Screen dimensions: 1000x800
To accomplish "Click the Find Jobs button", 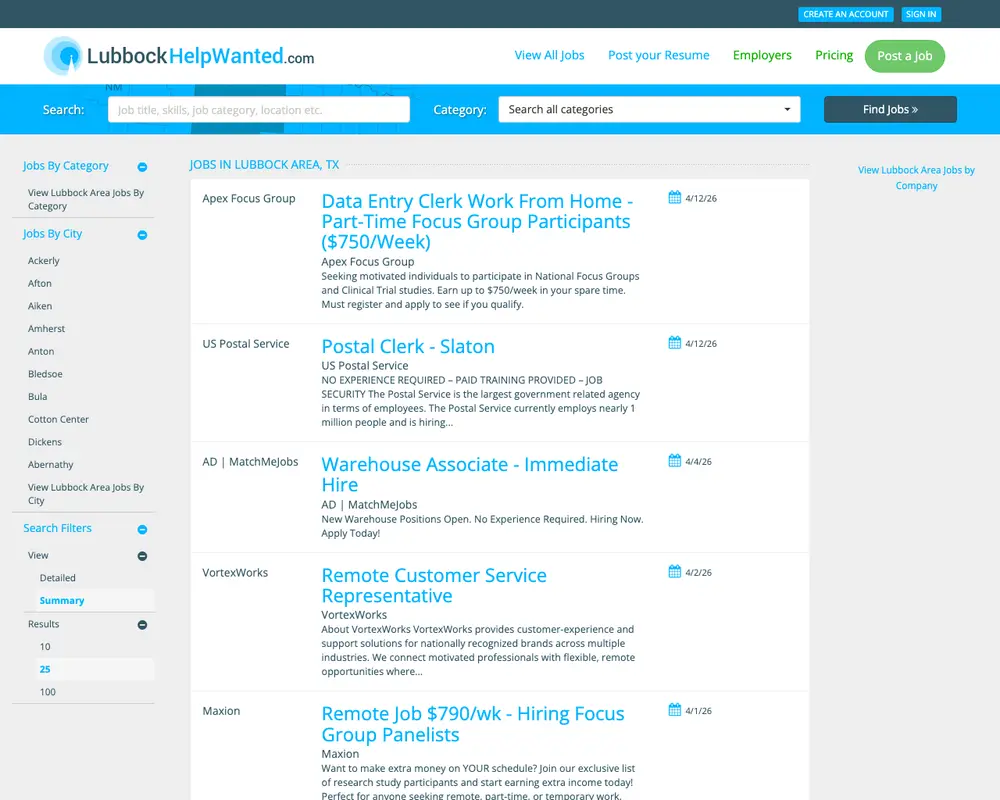I will tap(890, 109).
